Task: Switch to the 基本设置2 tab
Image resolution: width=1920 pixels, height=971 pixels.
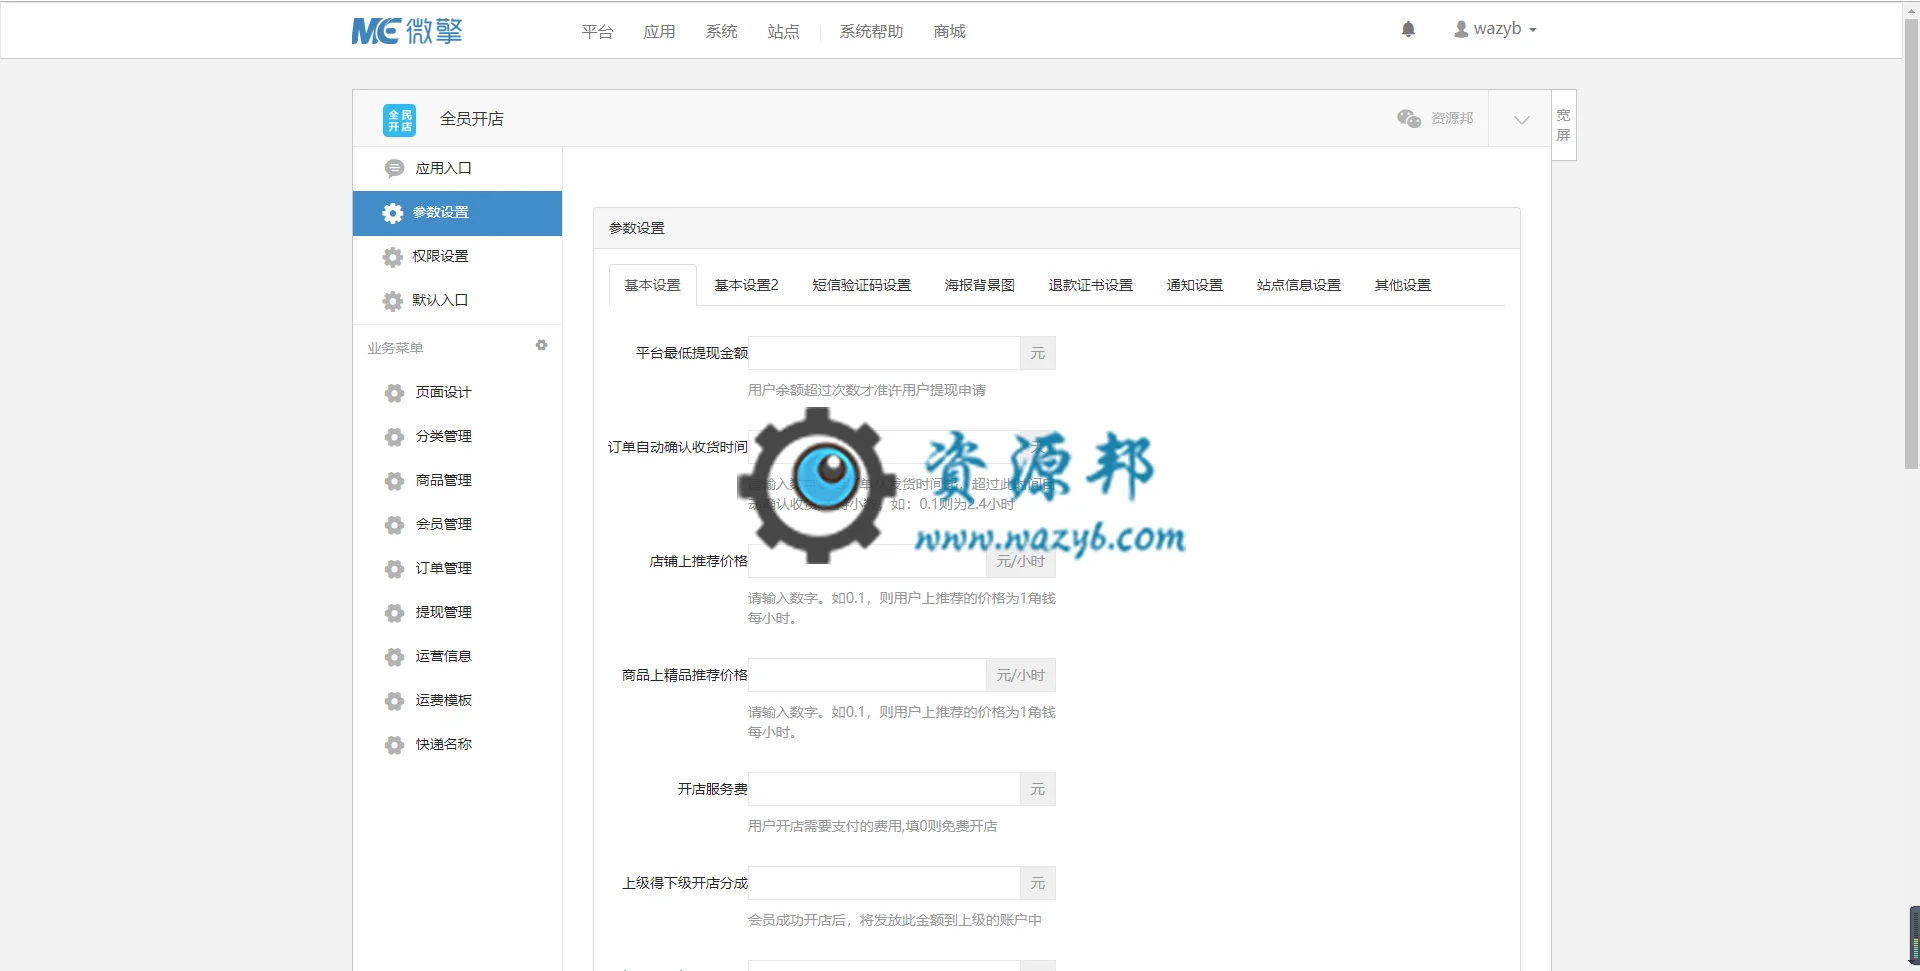Action: pyautogui.click(x=746, y=285)
